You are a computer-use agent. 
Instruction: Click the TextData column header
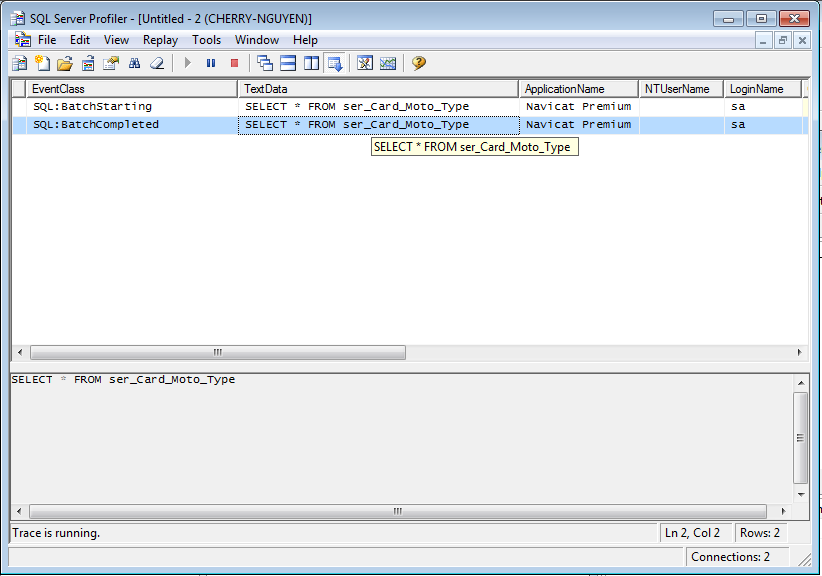click(x=263, y=88)
